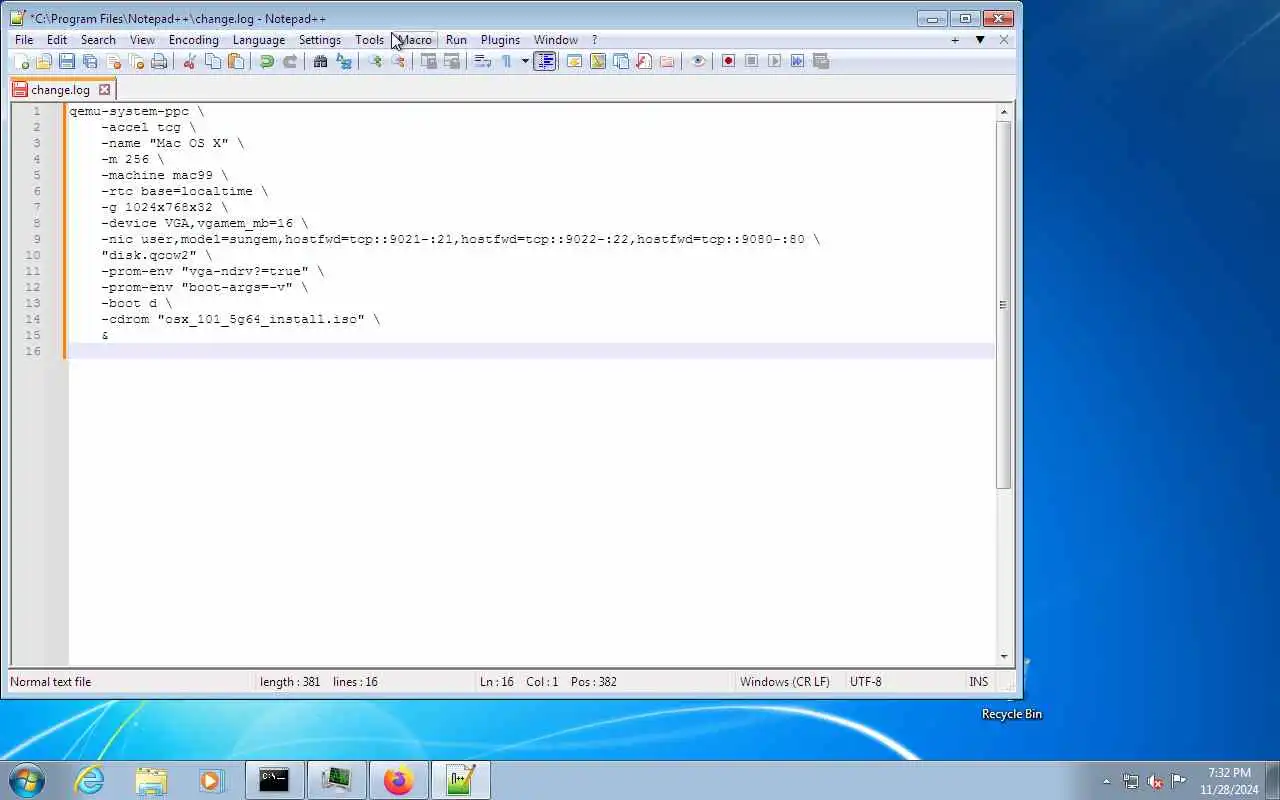Close the change.log tab with its X

[104, 90]
